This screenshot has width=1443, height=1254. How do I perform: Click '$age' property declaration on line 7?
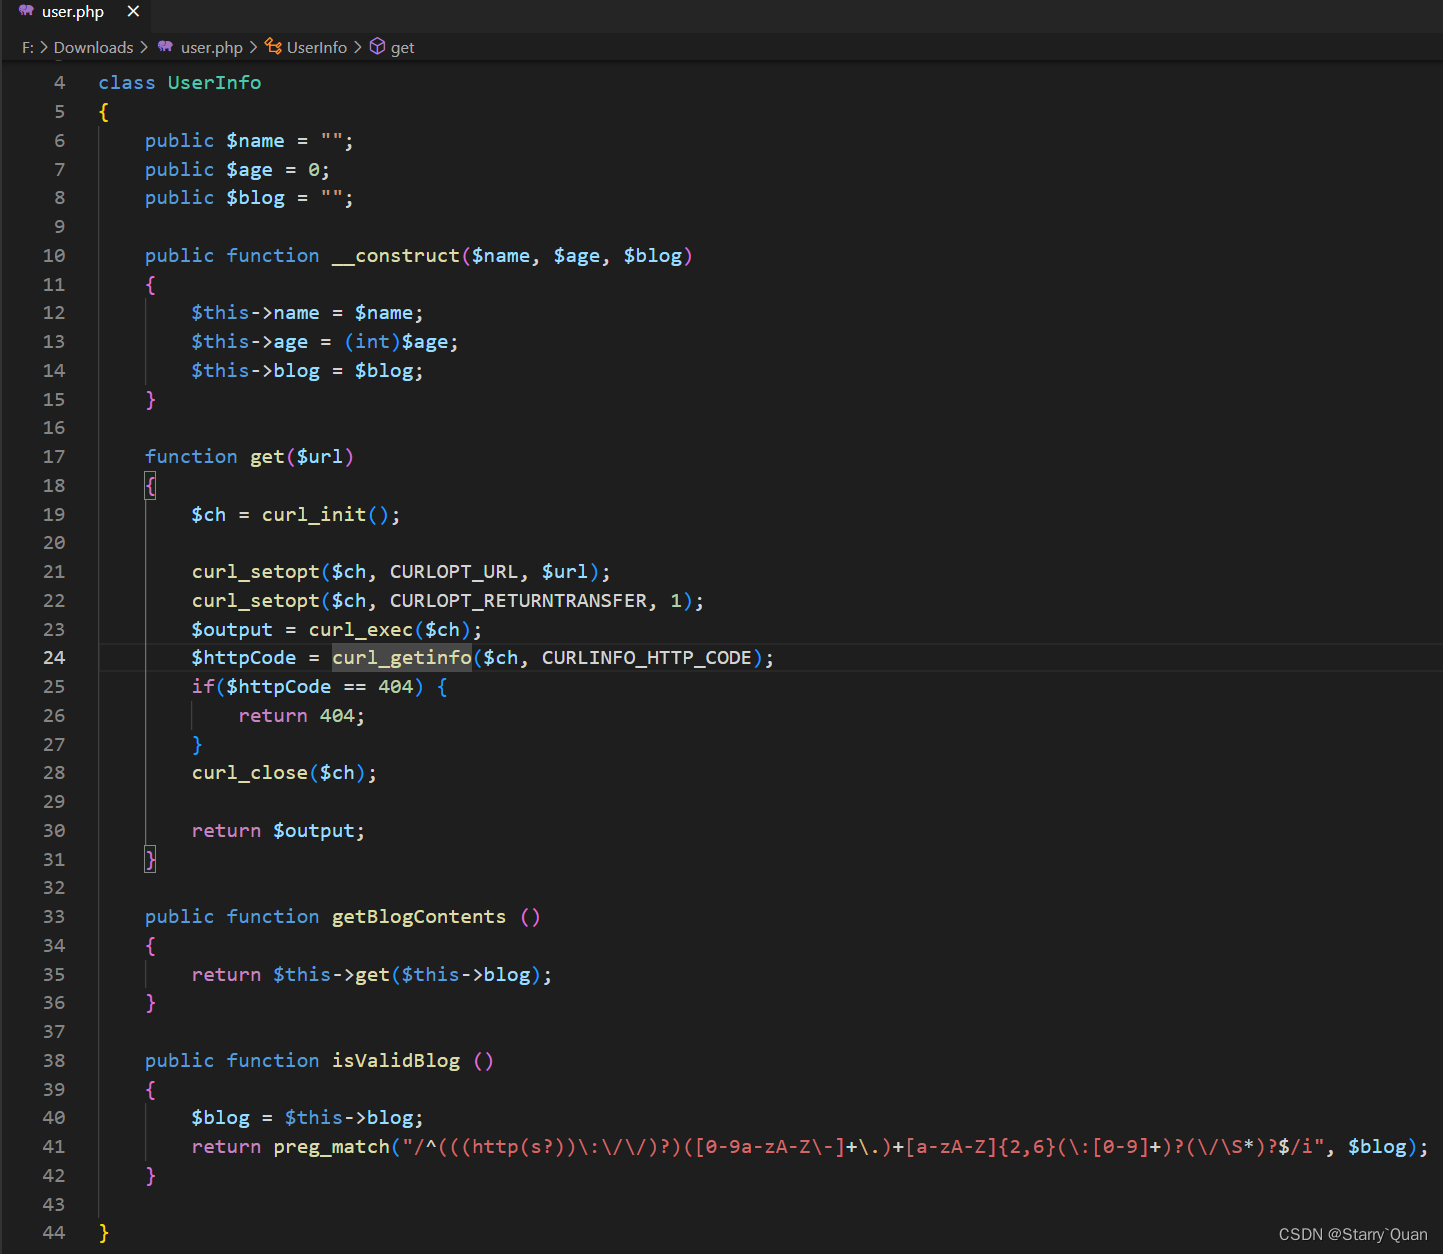coord(249,170)
